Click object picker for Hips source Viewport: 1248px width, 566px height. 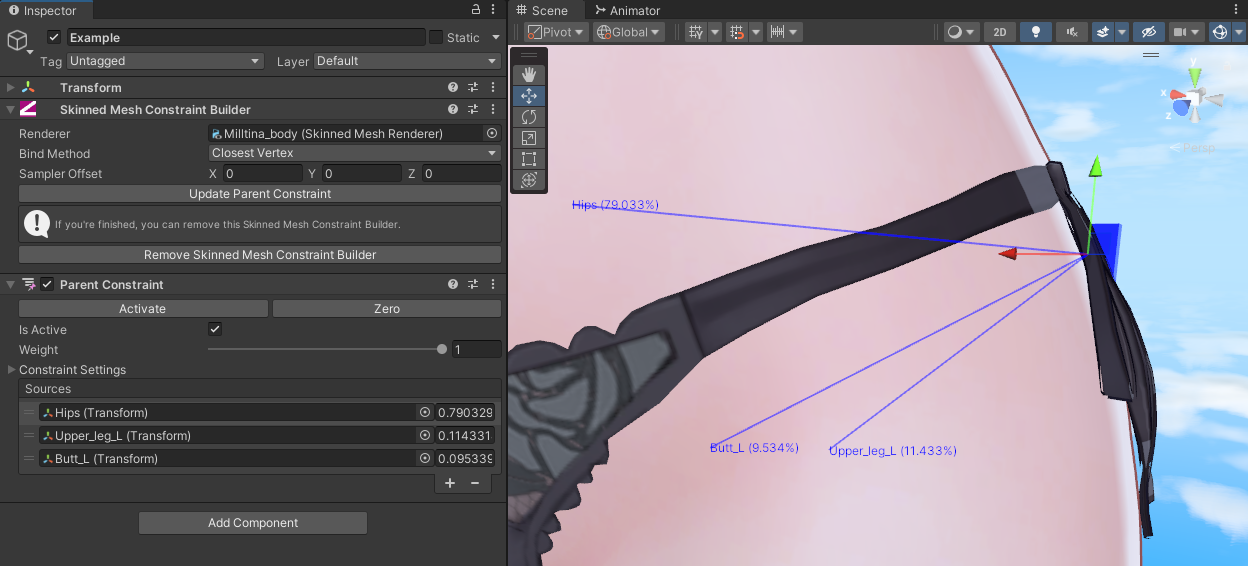(x=425, y=412)
